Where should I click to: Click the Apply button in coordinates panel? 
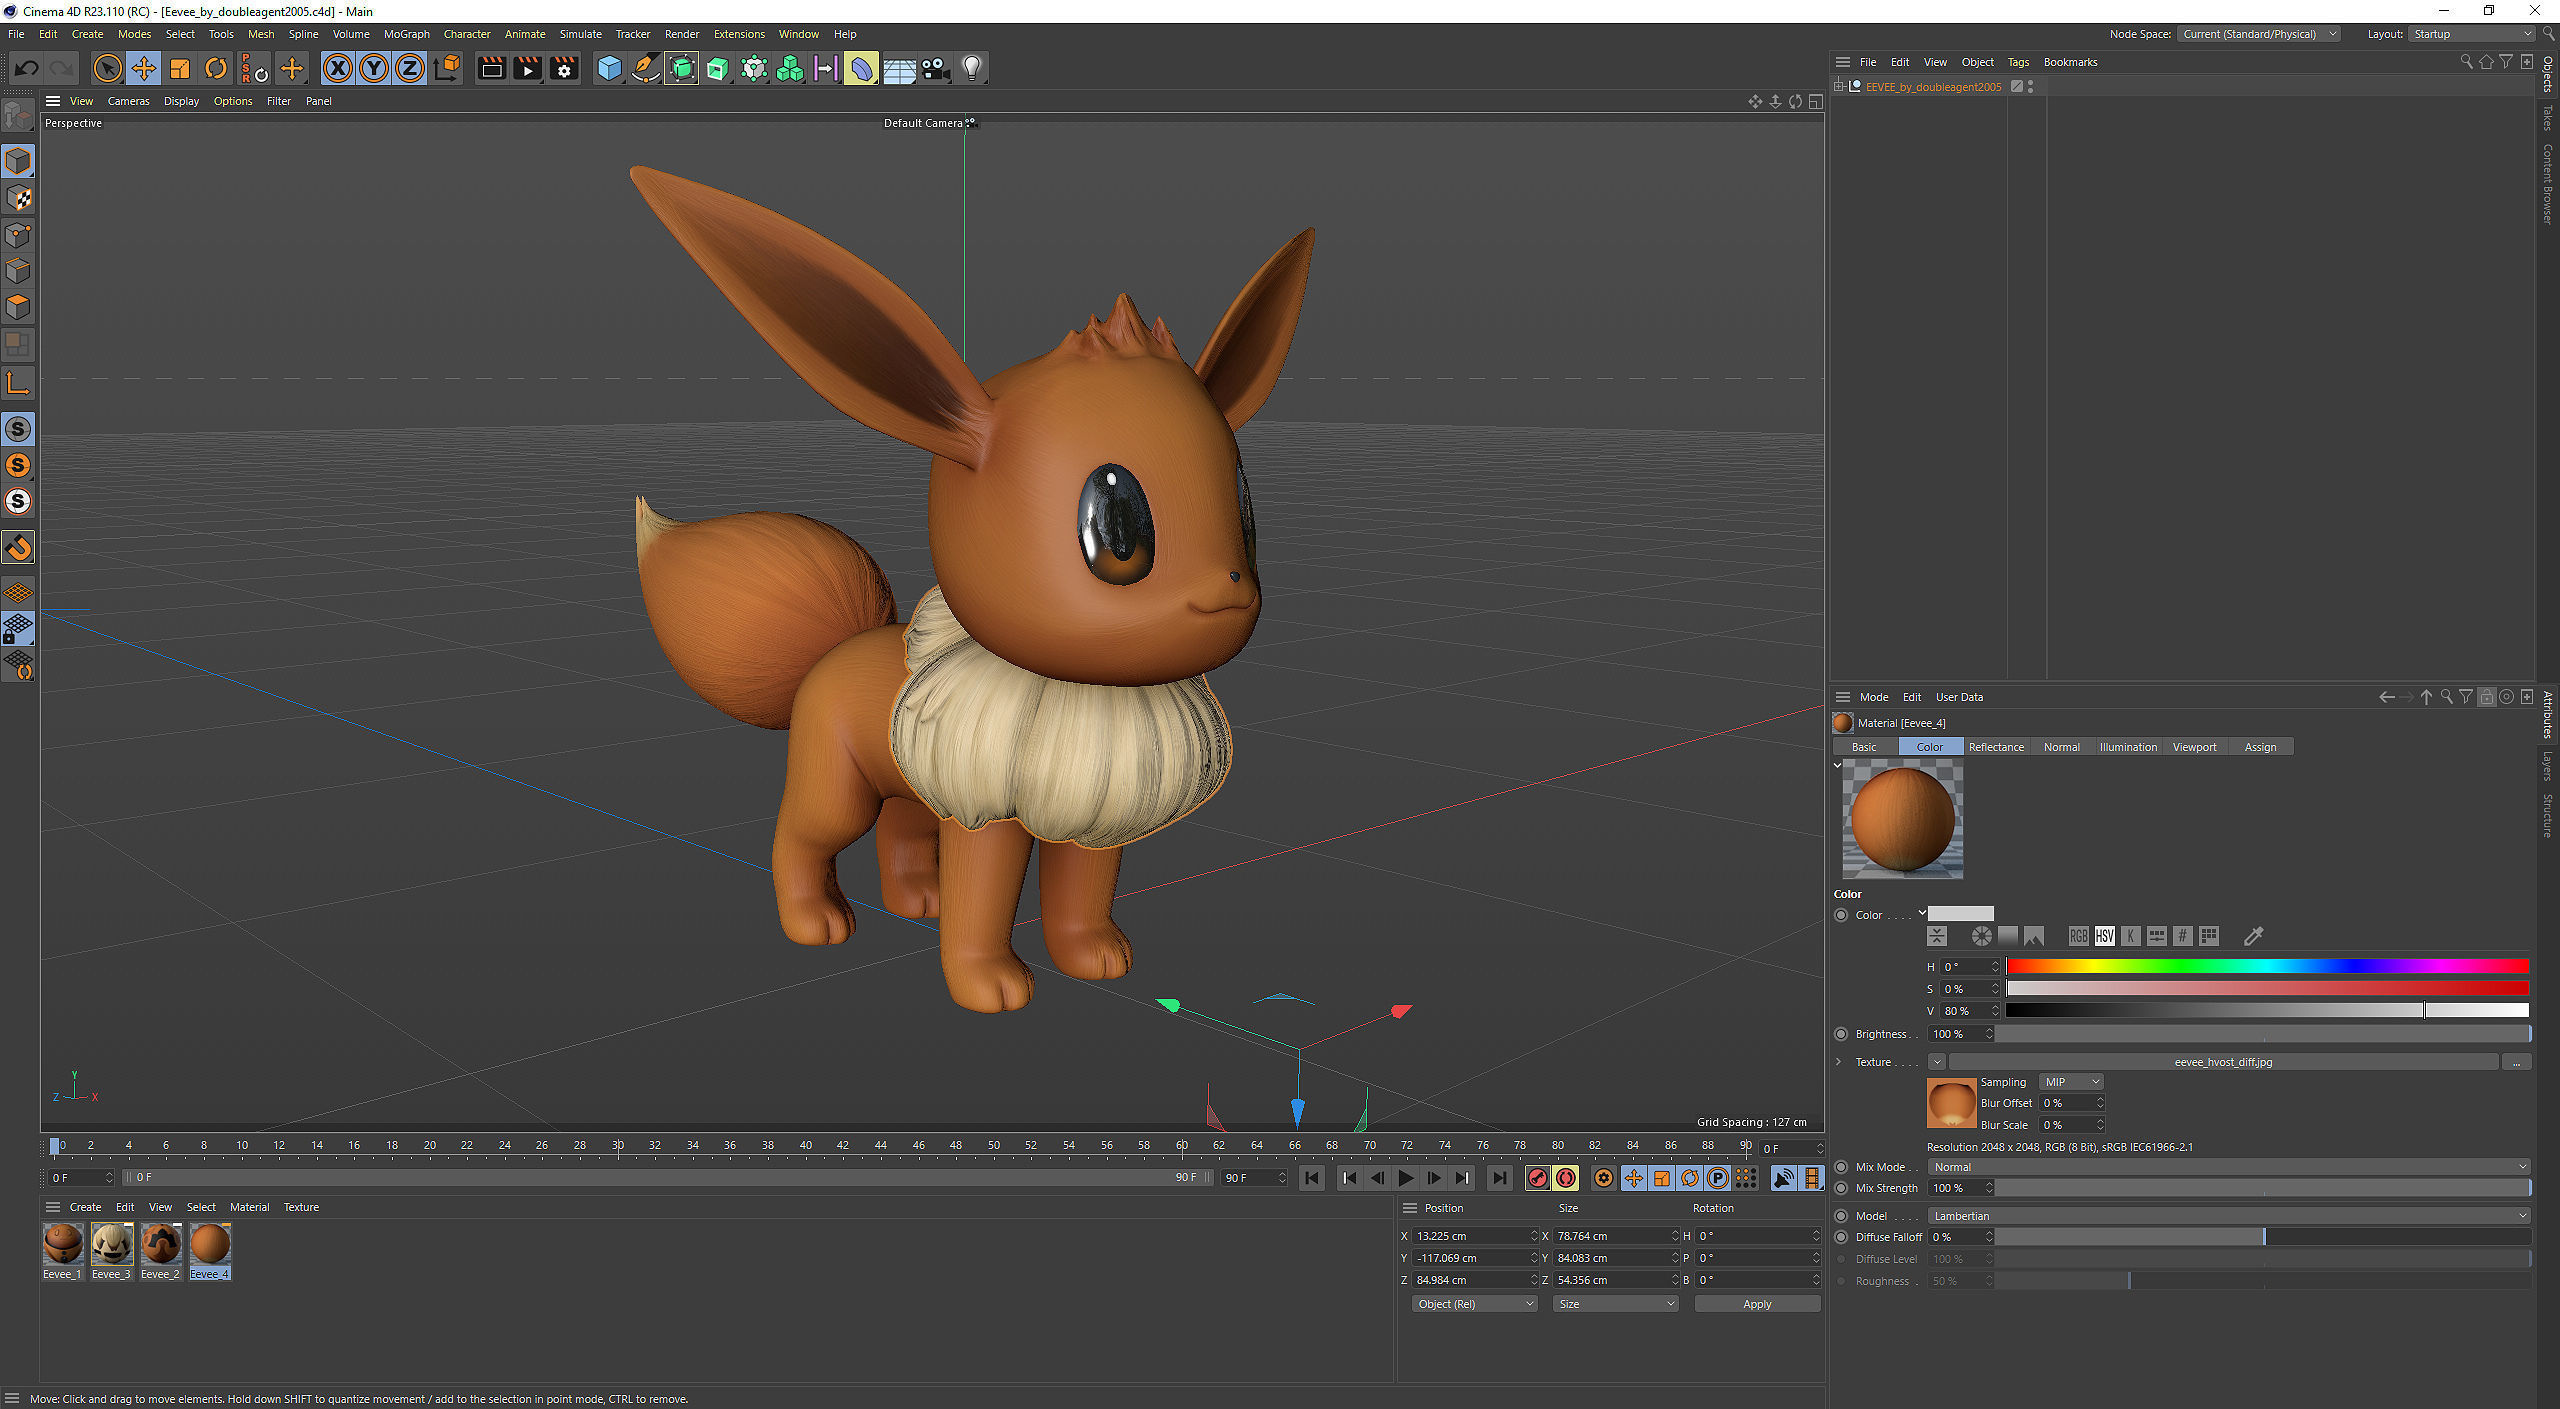(1757, 1304)
